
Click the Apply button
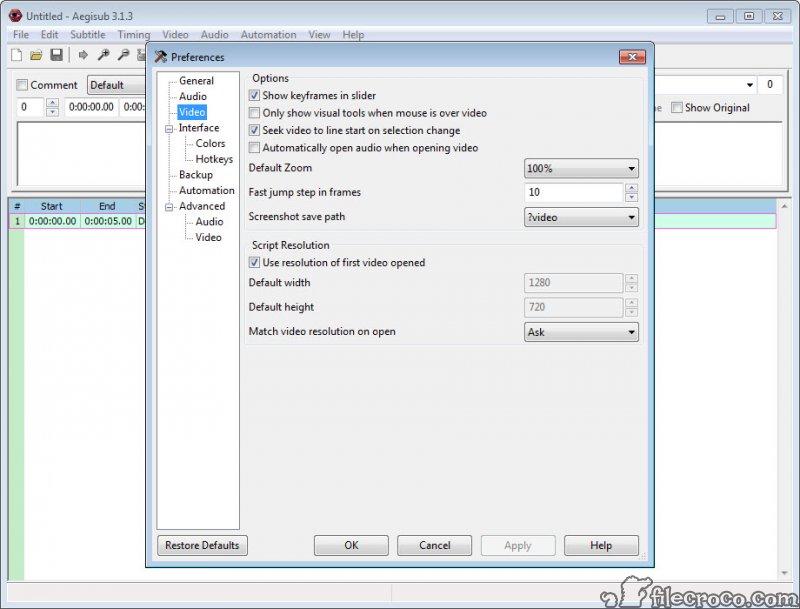pyautogui.click(x=518, y=545)
